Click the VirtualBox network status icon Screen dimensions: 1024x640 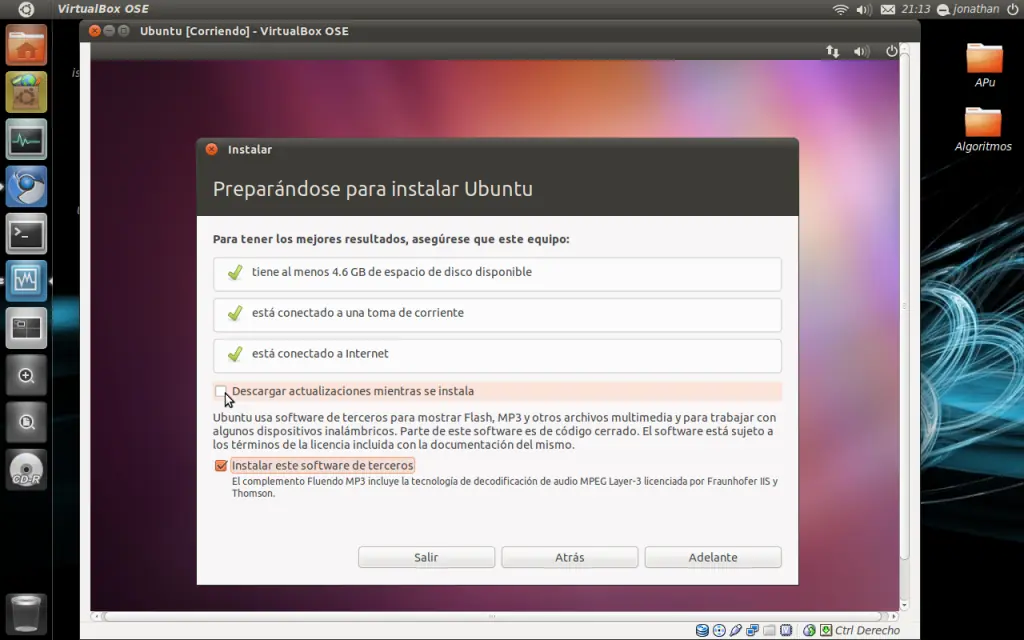752,630
